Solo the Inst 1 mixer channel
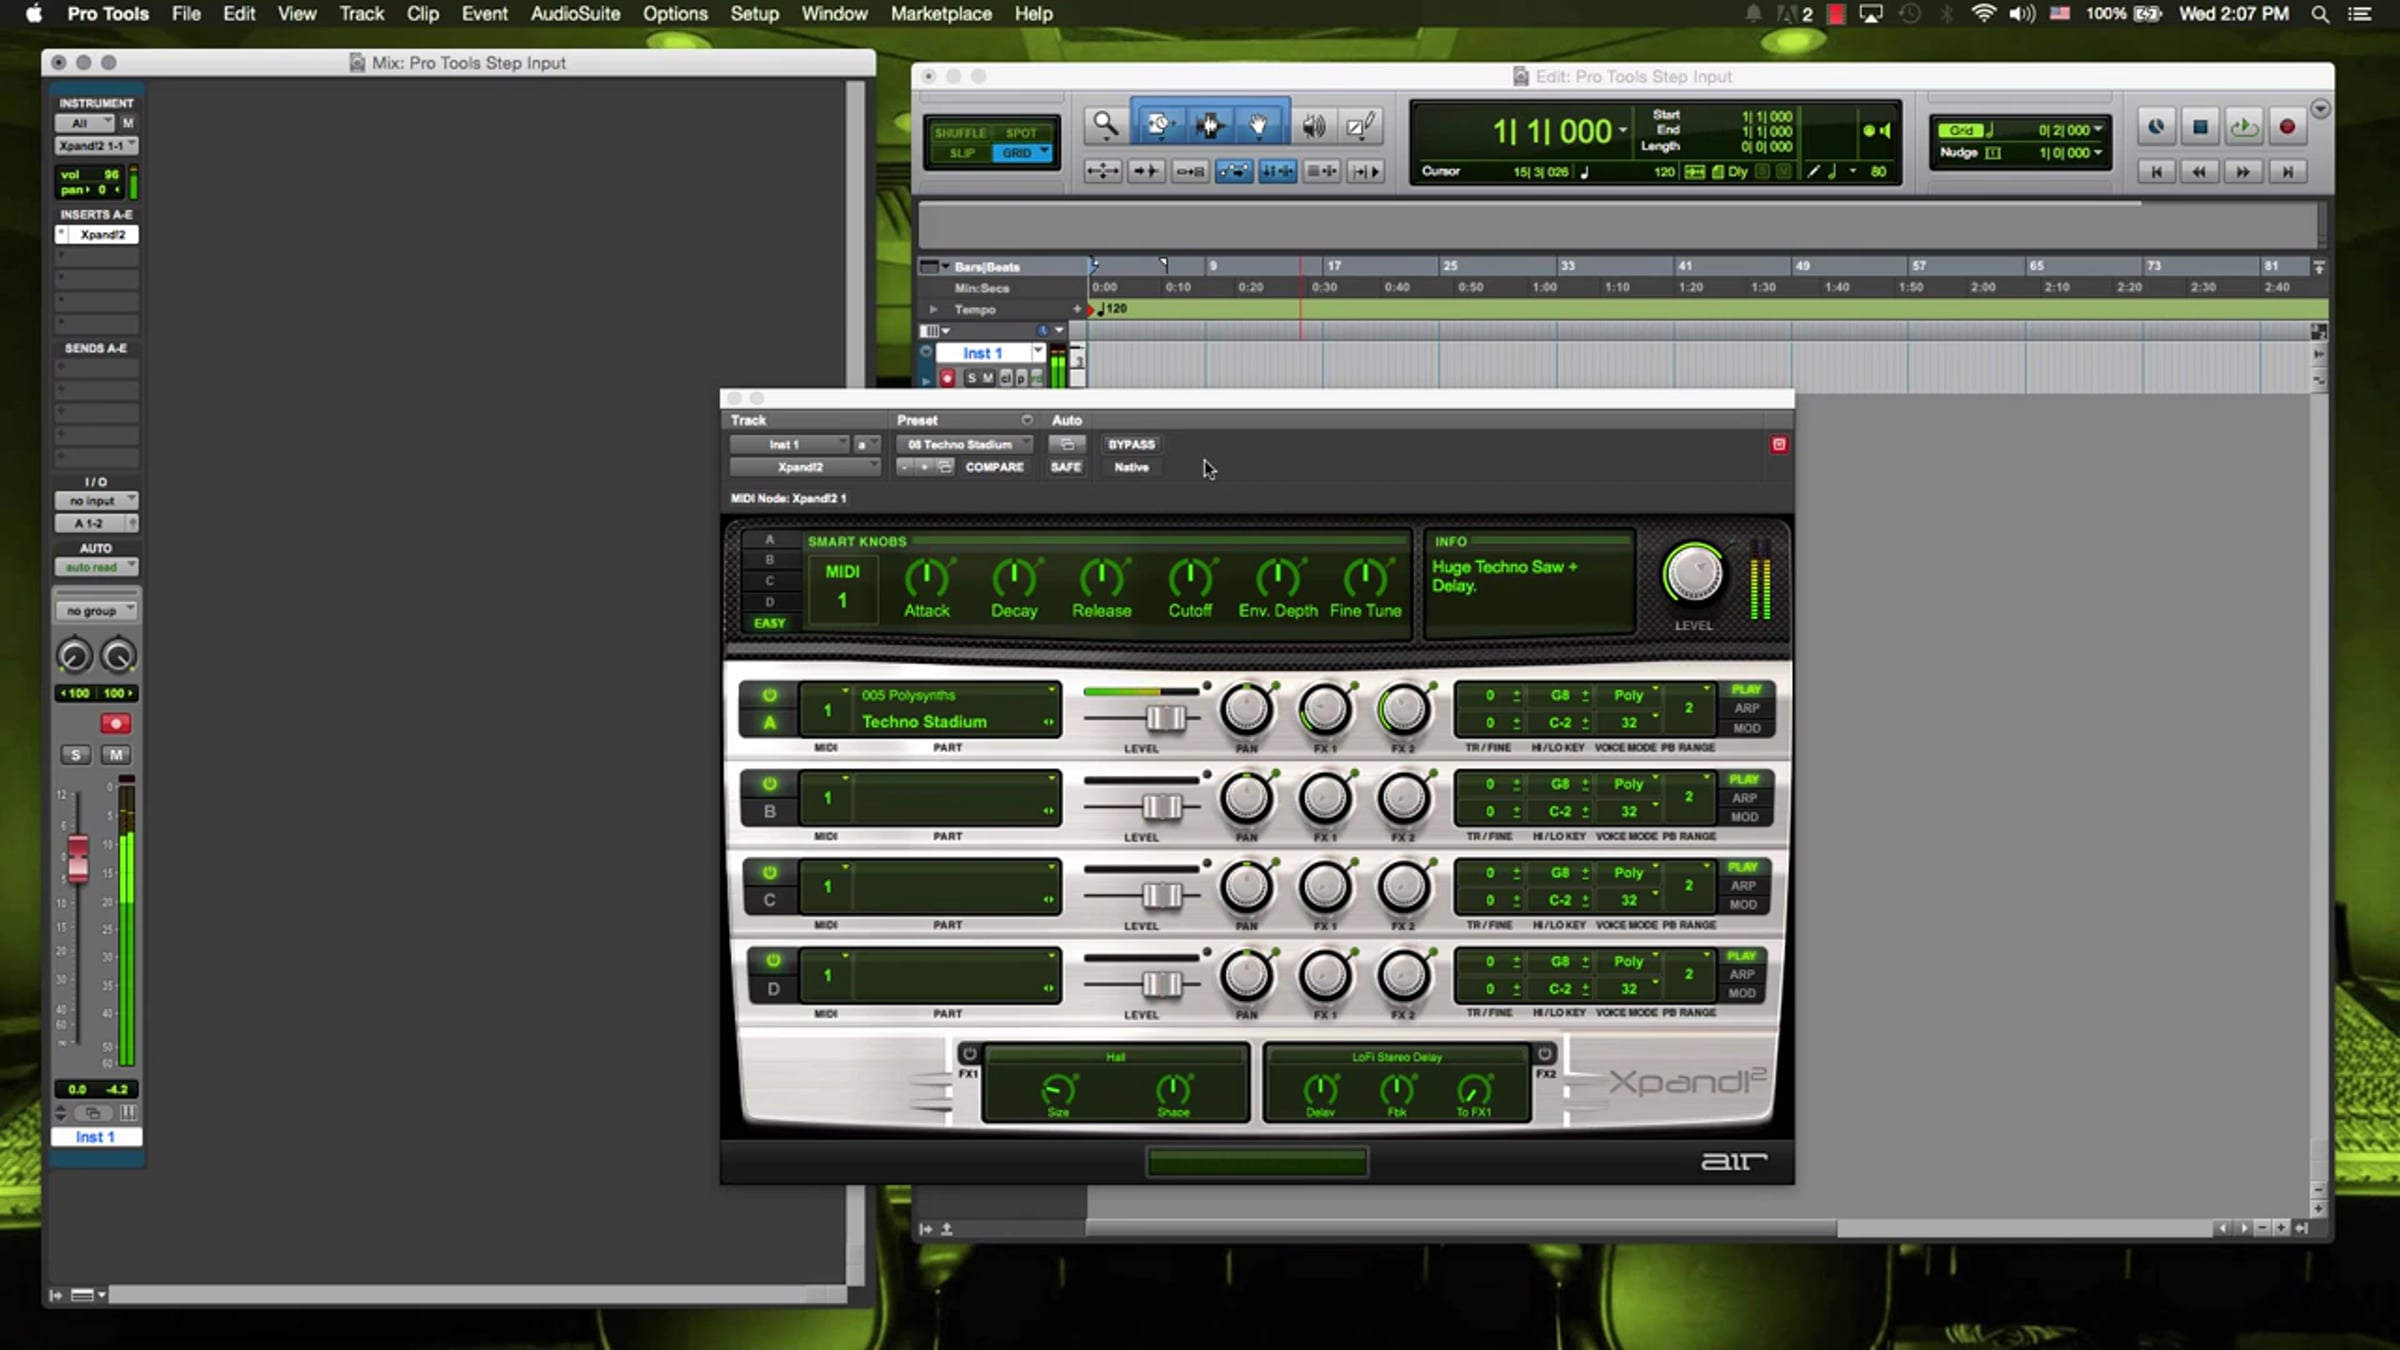 (75, 755)
